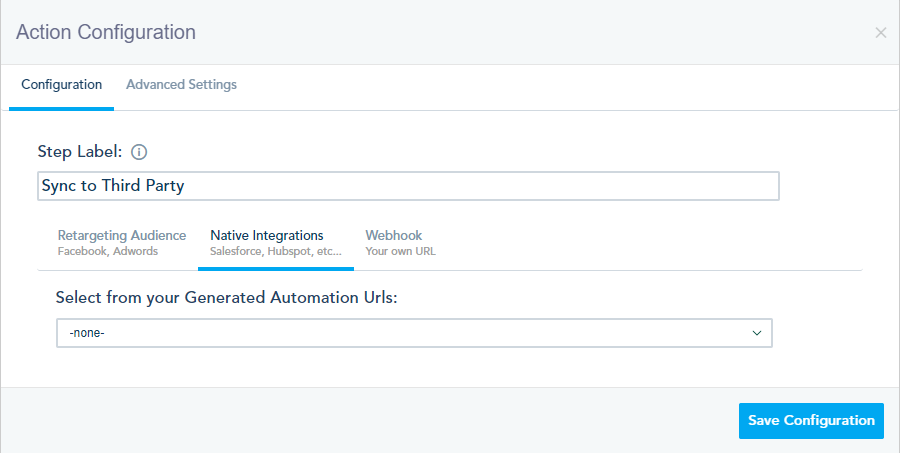Click the 'Facebook, Adwords' subtitle
Viewport: 900px width, 453px height.
[108, 251]
